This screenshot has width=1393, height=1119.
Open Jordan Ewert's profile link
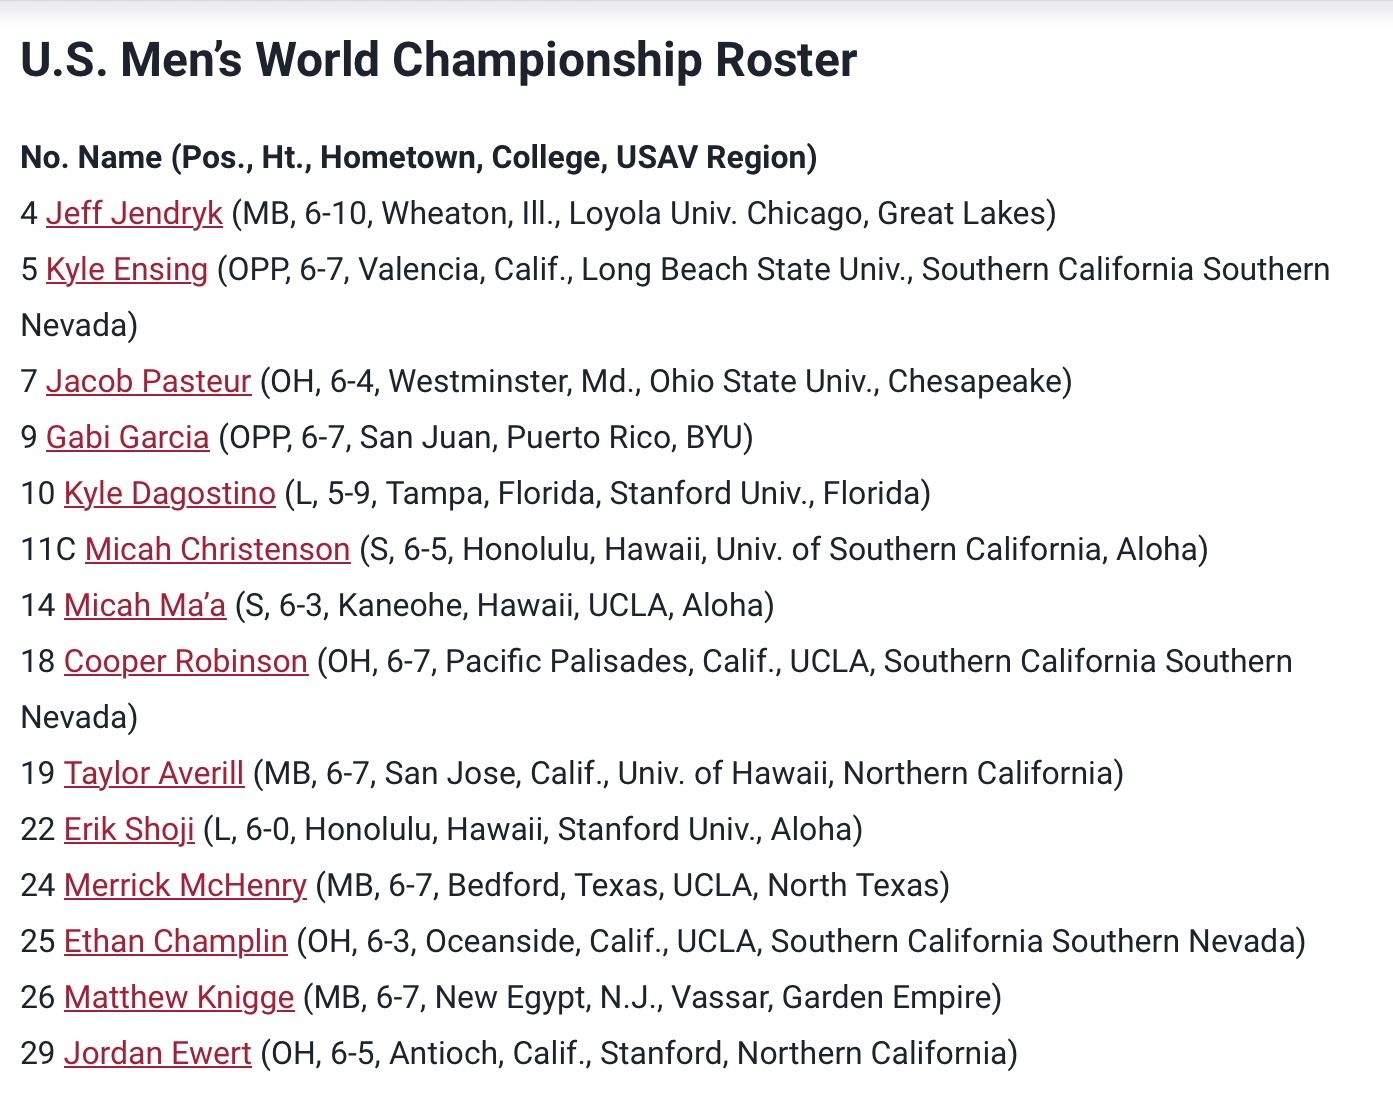[x=157, y=1053]
